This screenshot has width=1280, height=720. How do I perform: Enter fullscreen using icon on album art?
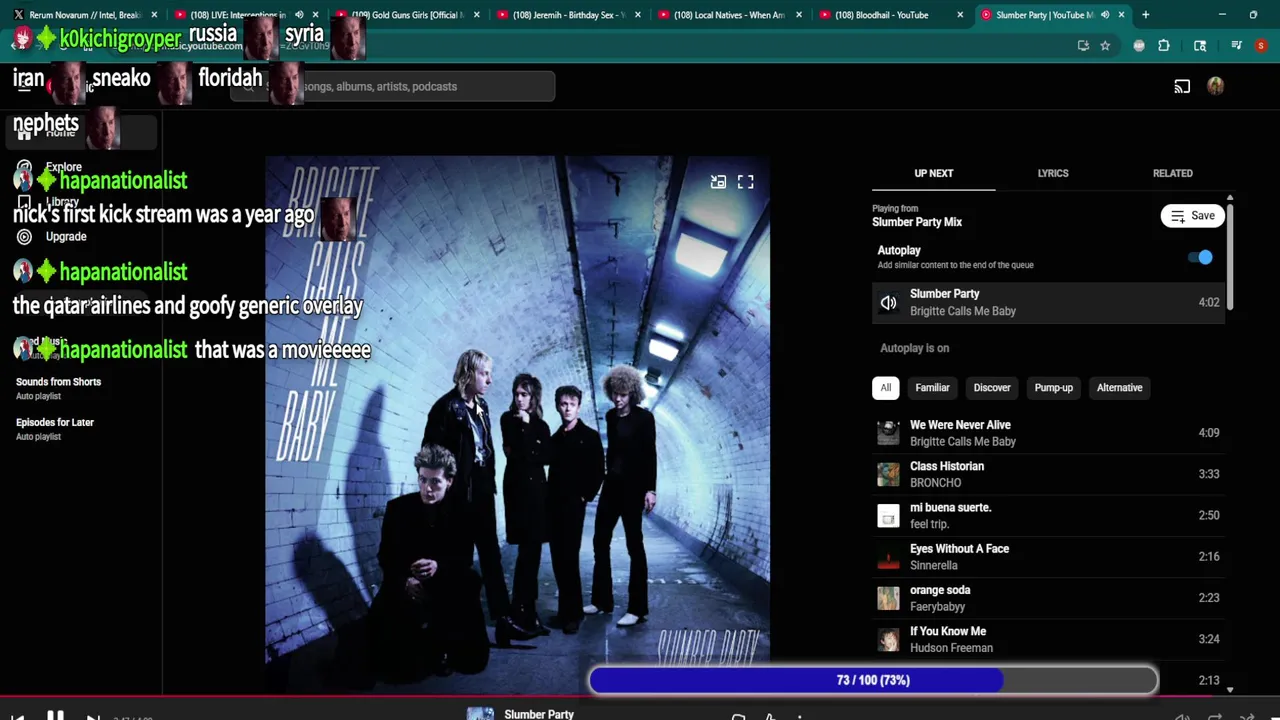pyautogui.click(x=746, y=182)
